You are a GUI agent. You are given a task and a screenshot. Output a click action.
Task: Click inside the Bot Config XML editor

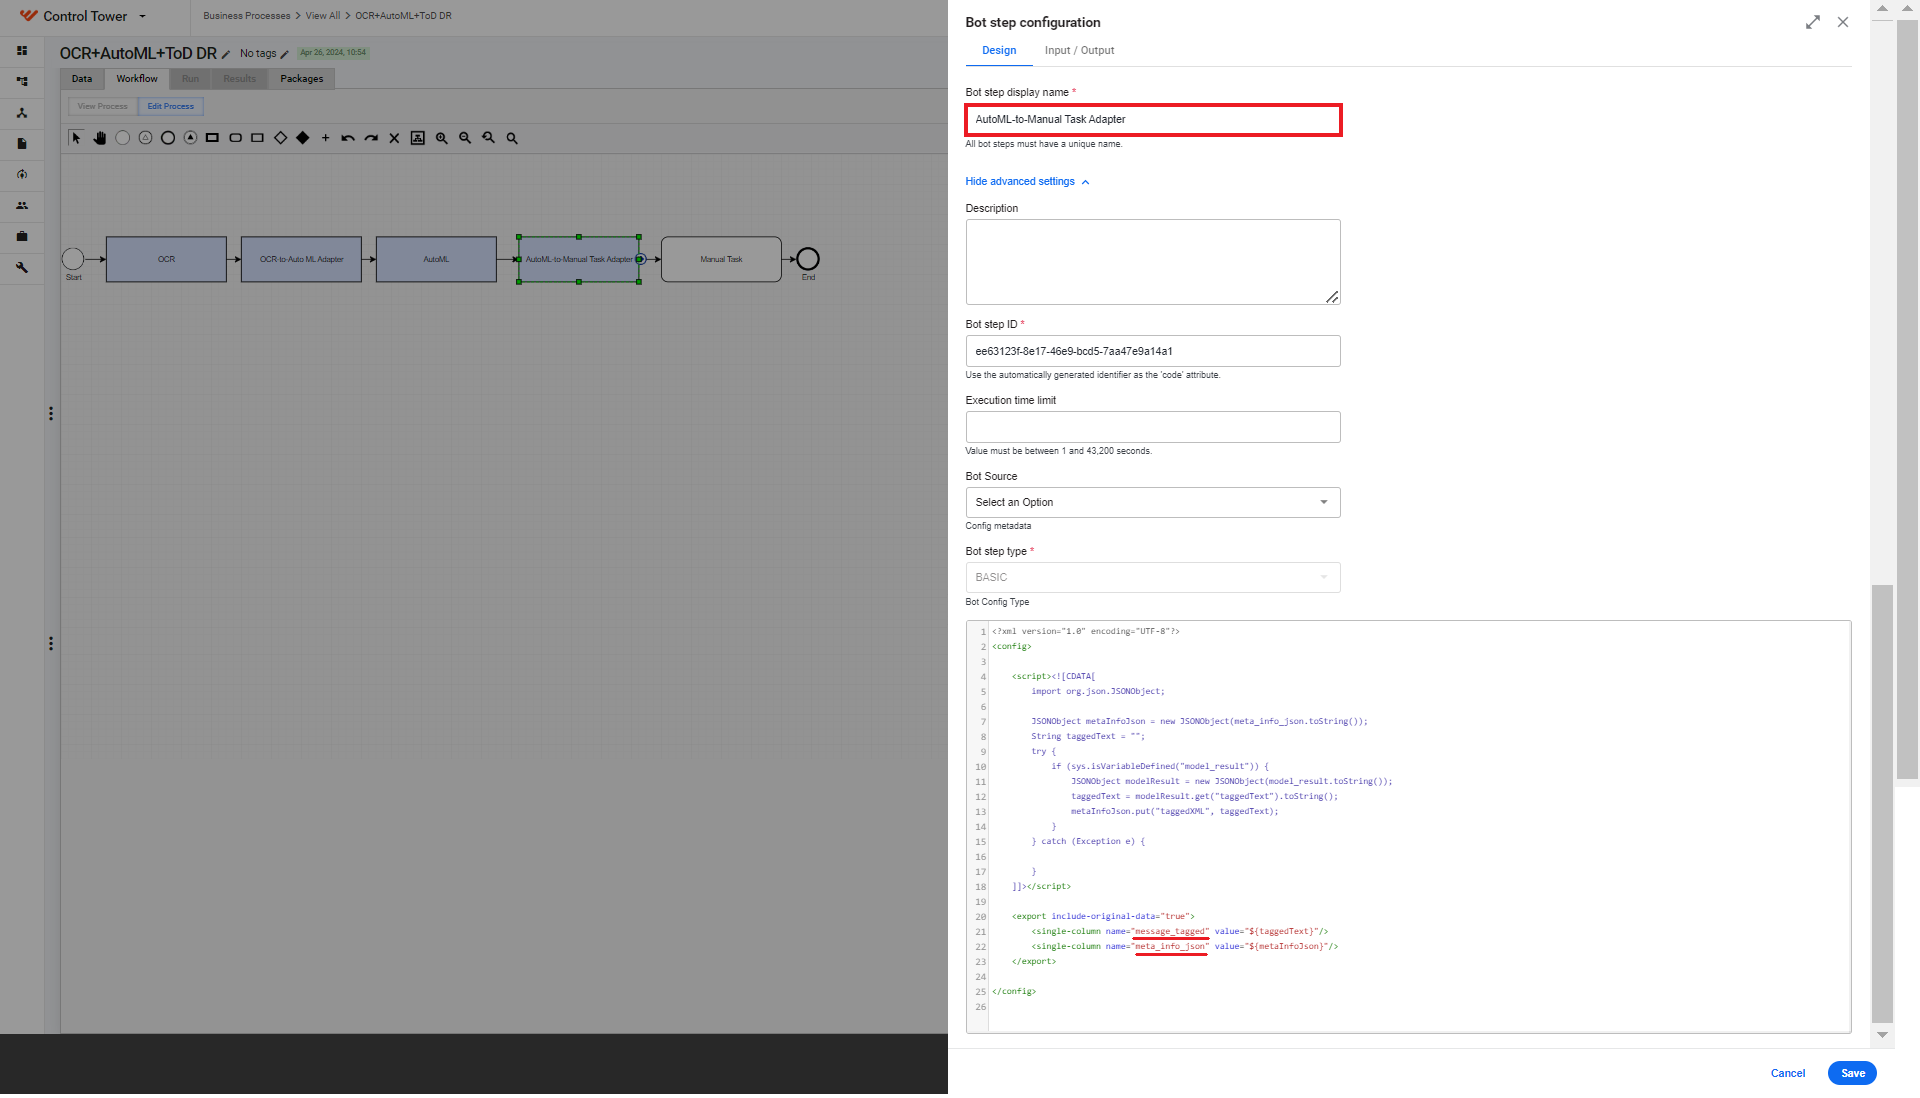pyautogui.click(x=1408, y=826)
